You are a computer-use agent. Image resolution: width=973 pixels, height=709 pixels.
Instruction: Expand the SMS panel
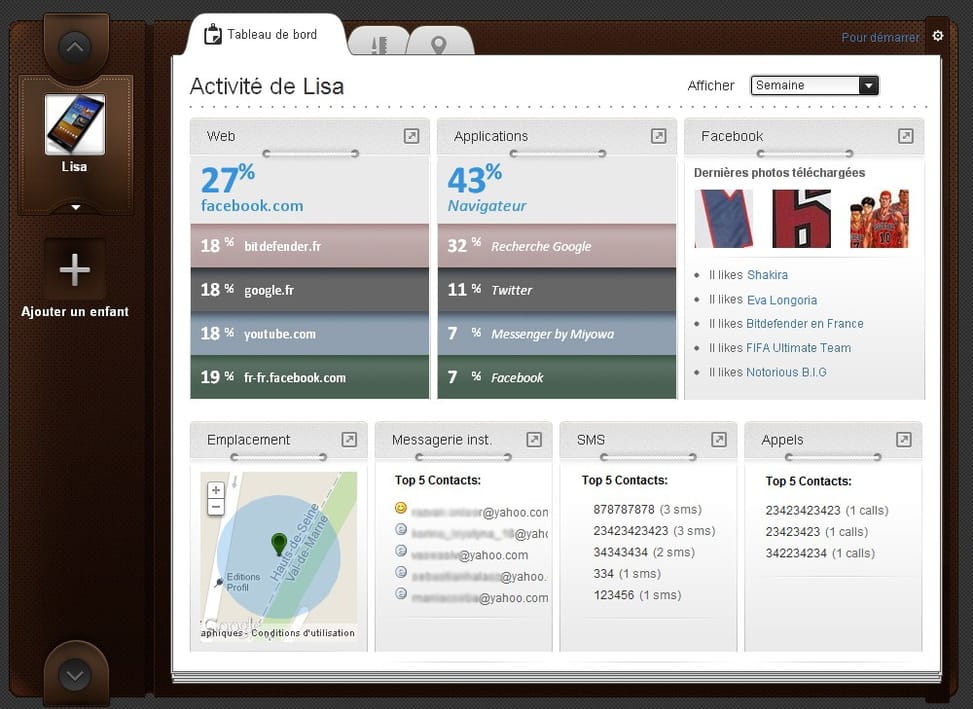coord(719,440)
